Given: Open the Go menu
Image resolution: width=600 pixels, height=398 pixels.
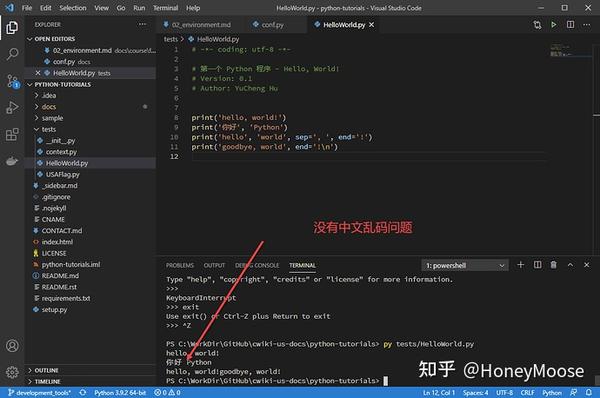Looking at the screenshot, I should click(121, 8).
